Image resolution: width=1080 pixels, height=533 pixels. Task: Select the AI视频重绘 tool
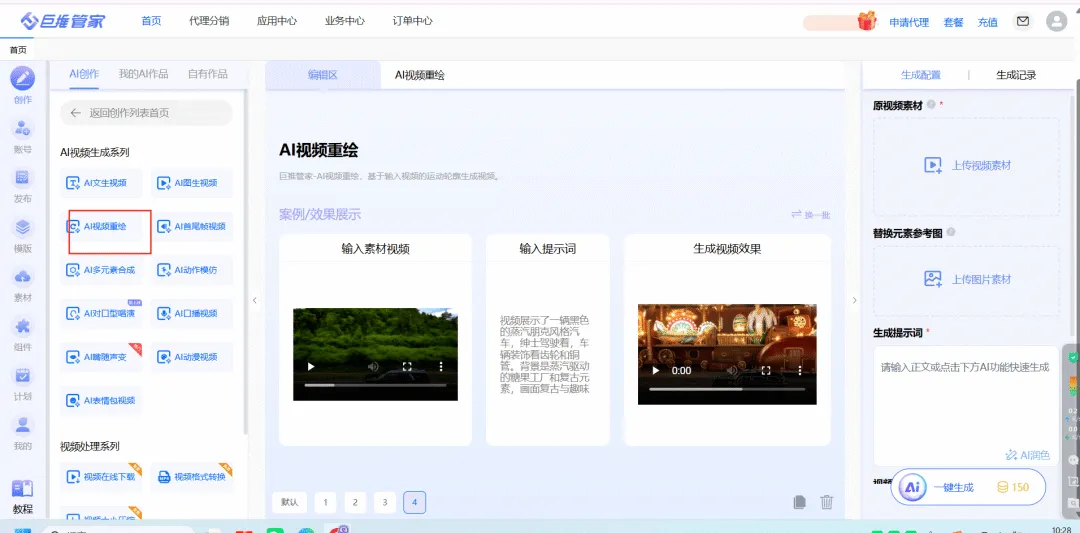click(101, 226)
